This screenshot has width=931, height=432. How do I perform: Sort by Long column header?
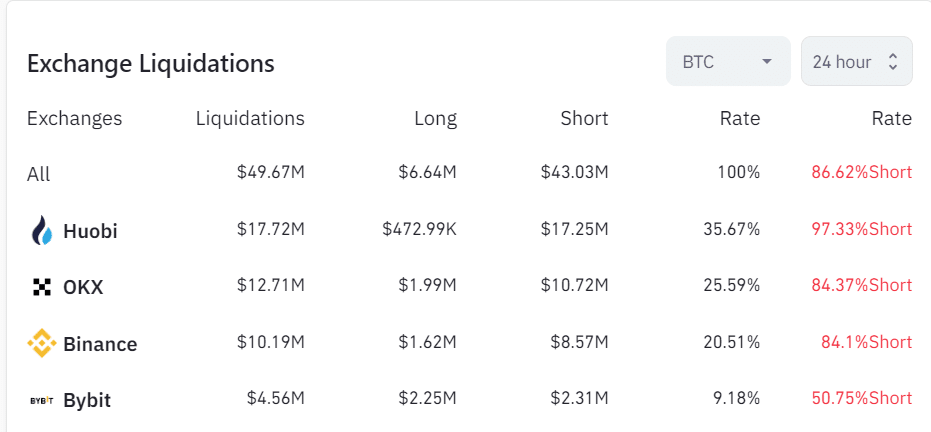tap(435, 118)
